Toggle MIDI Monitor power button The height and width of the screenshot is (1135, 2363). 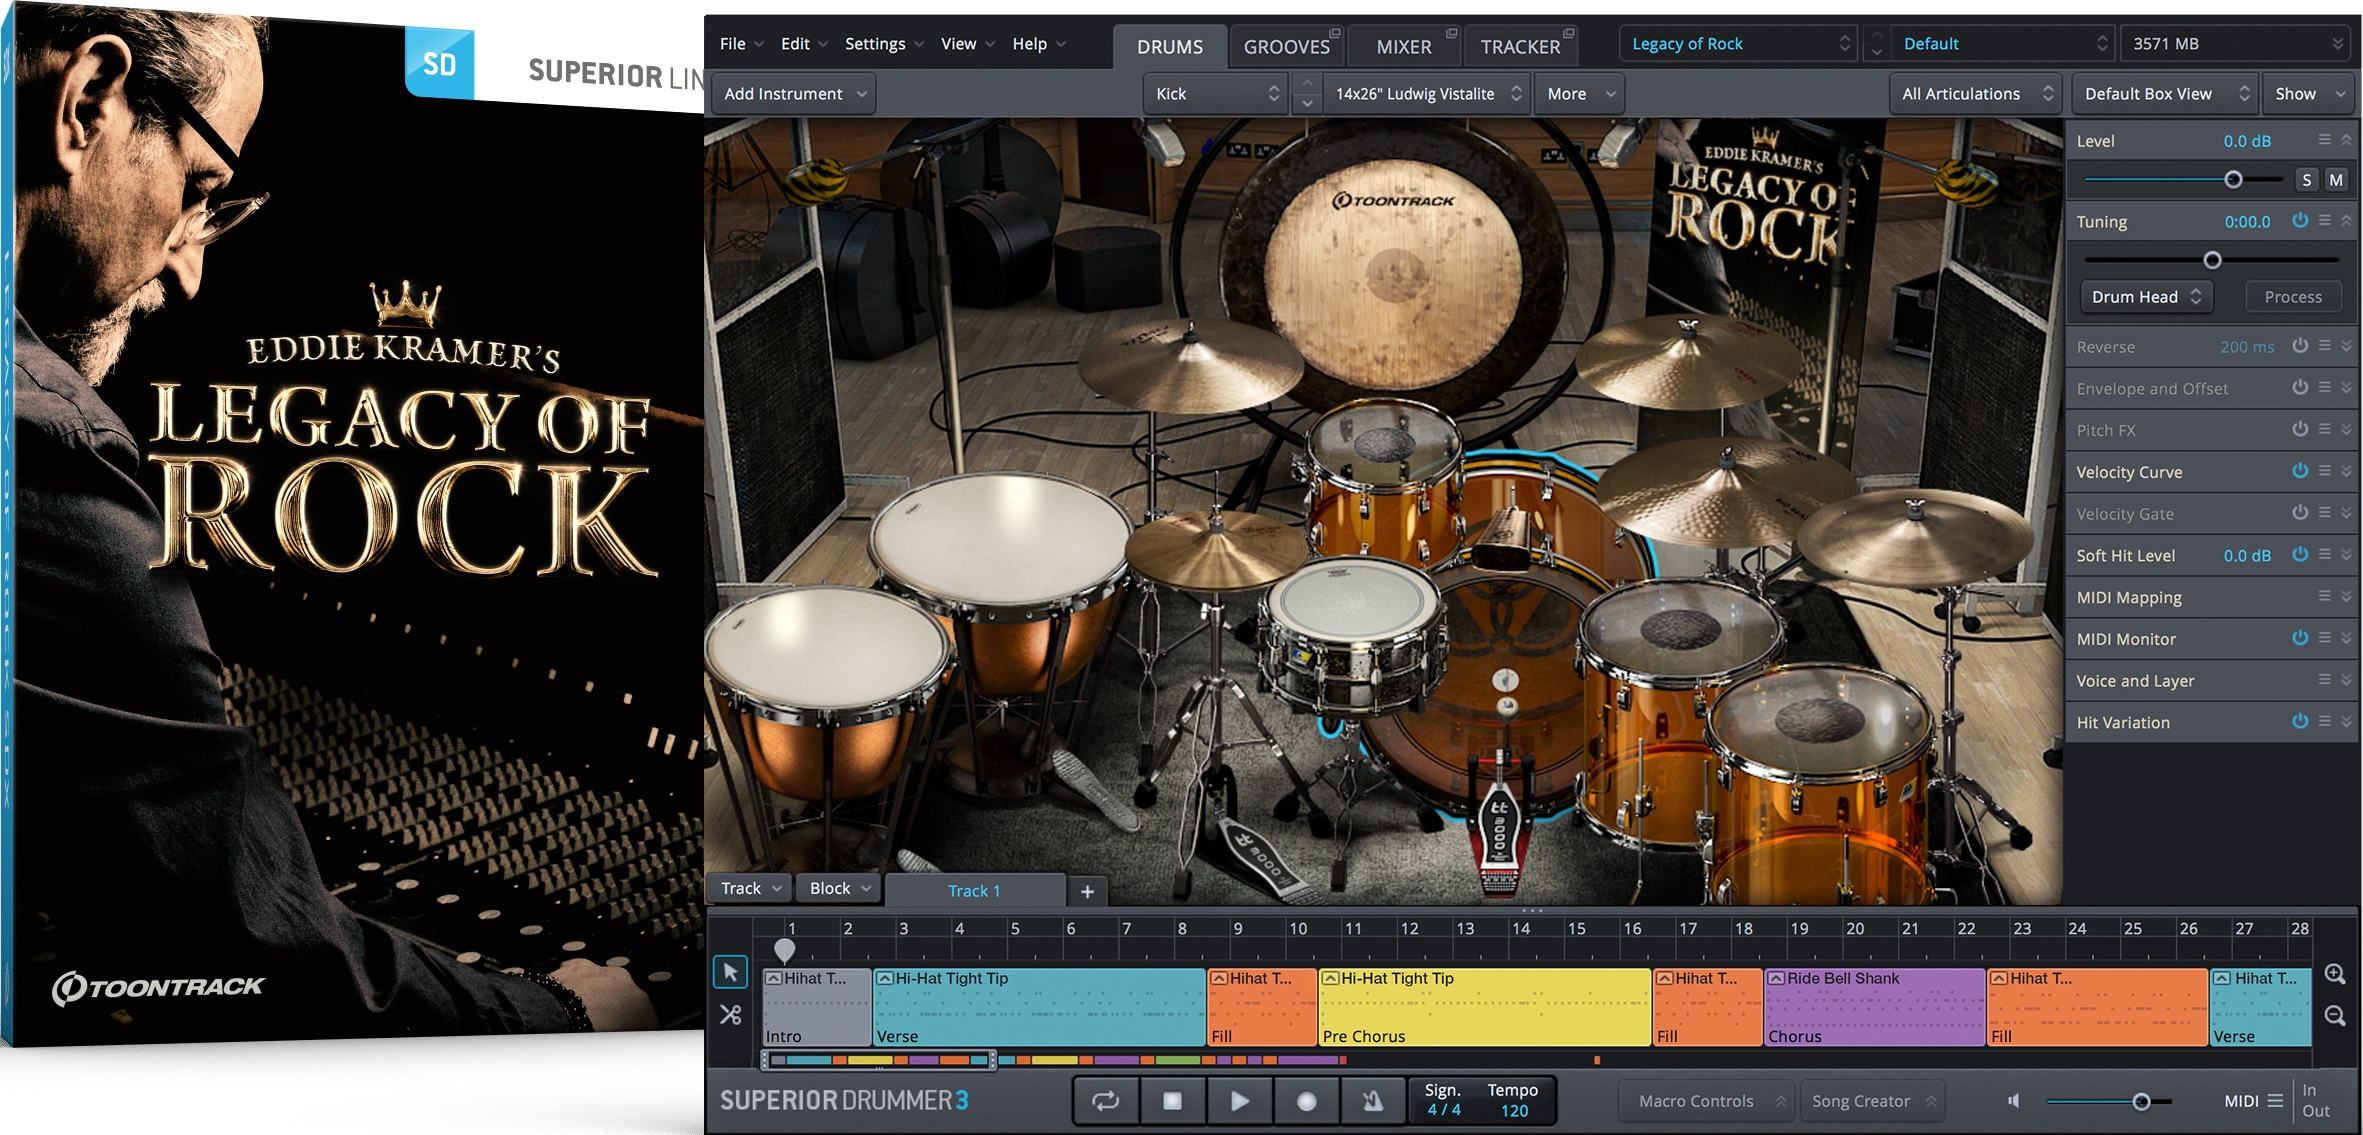click(x=2300, y=638)
